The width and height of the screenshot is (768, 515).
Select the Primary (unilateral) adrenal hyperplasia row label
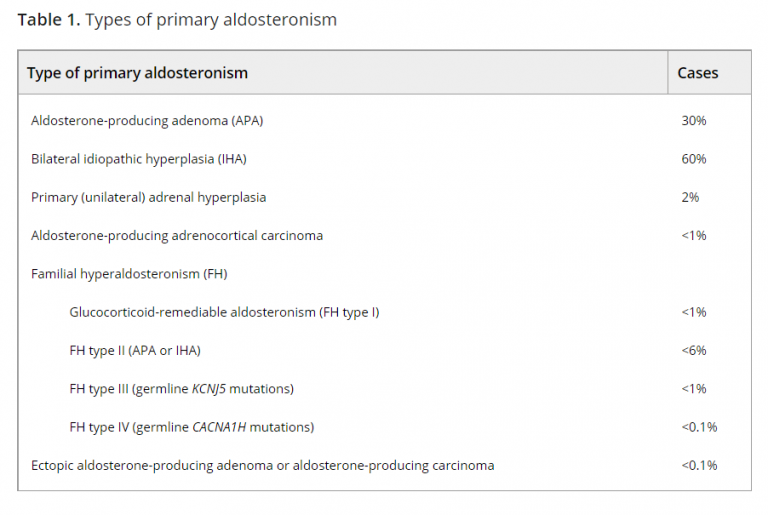tap(148, 197)
